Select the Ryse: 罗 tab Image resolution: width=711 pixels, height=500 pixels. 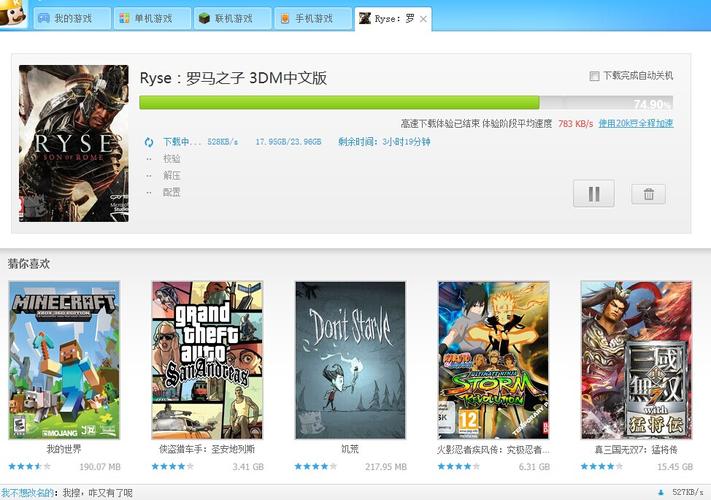[x=393, y=19]
